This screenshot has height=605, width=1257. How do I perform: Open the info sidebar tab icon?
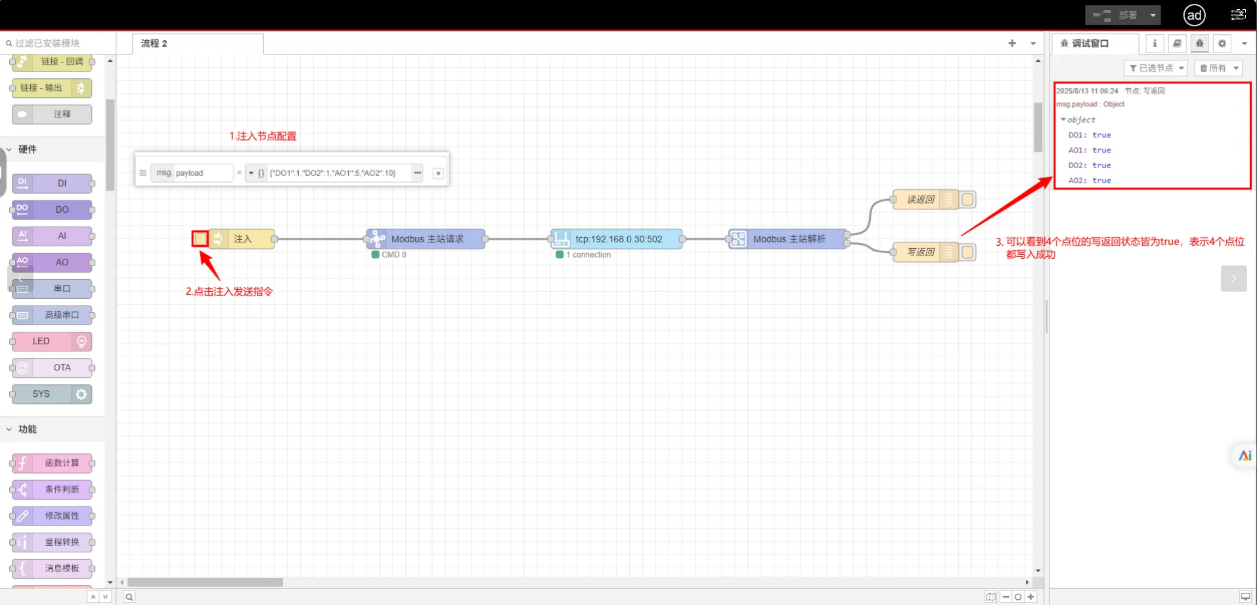click(1155, 43)
